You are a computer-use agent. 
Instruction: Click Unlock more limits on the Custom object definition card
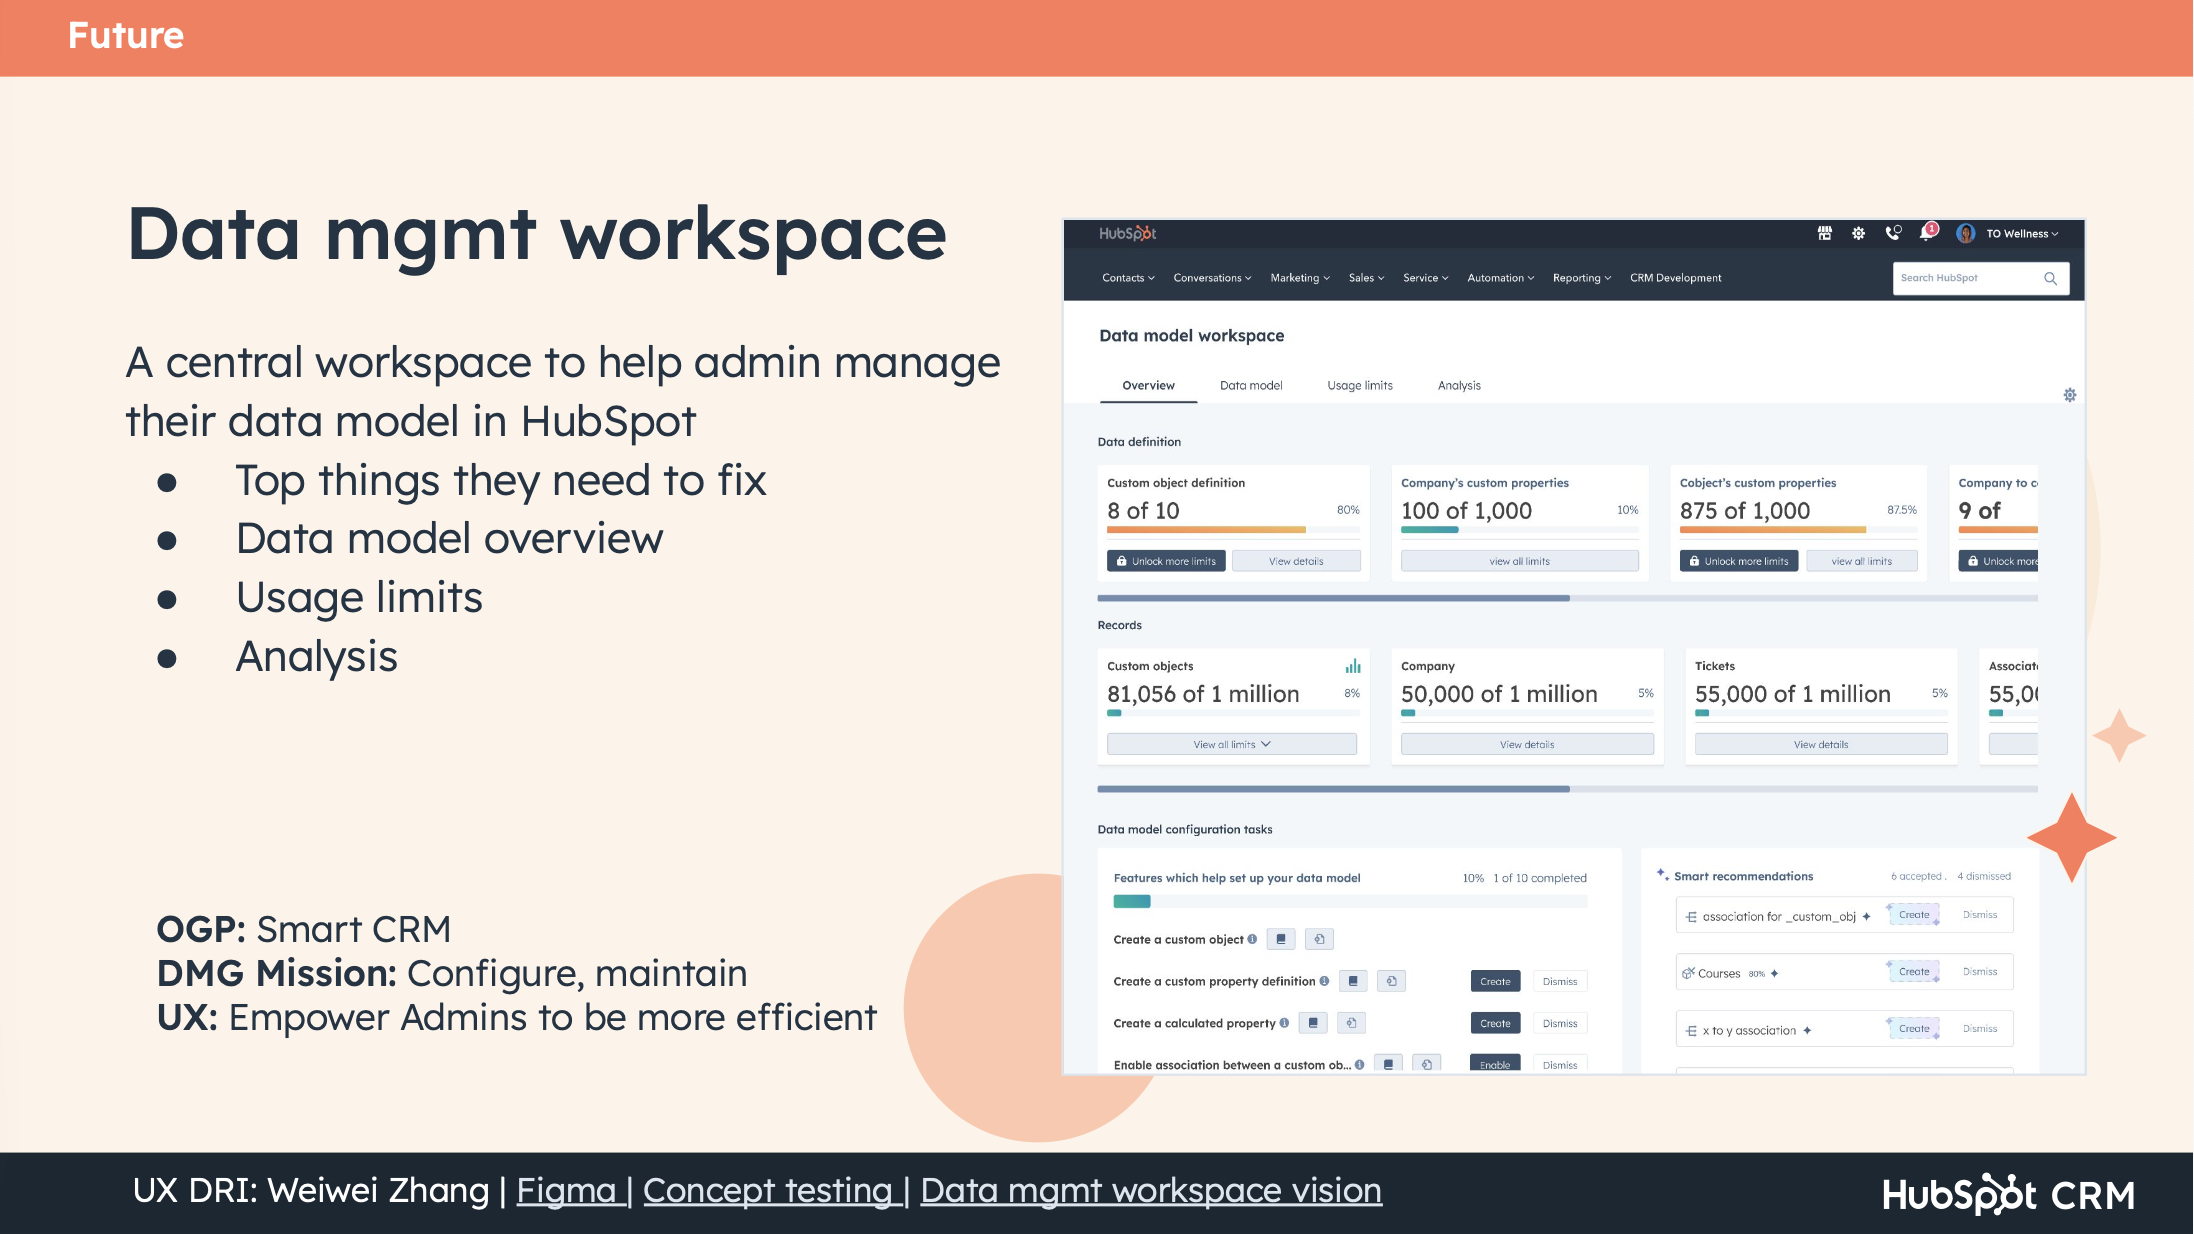(x=1165, y=561)
